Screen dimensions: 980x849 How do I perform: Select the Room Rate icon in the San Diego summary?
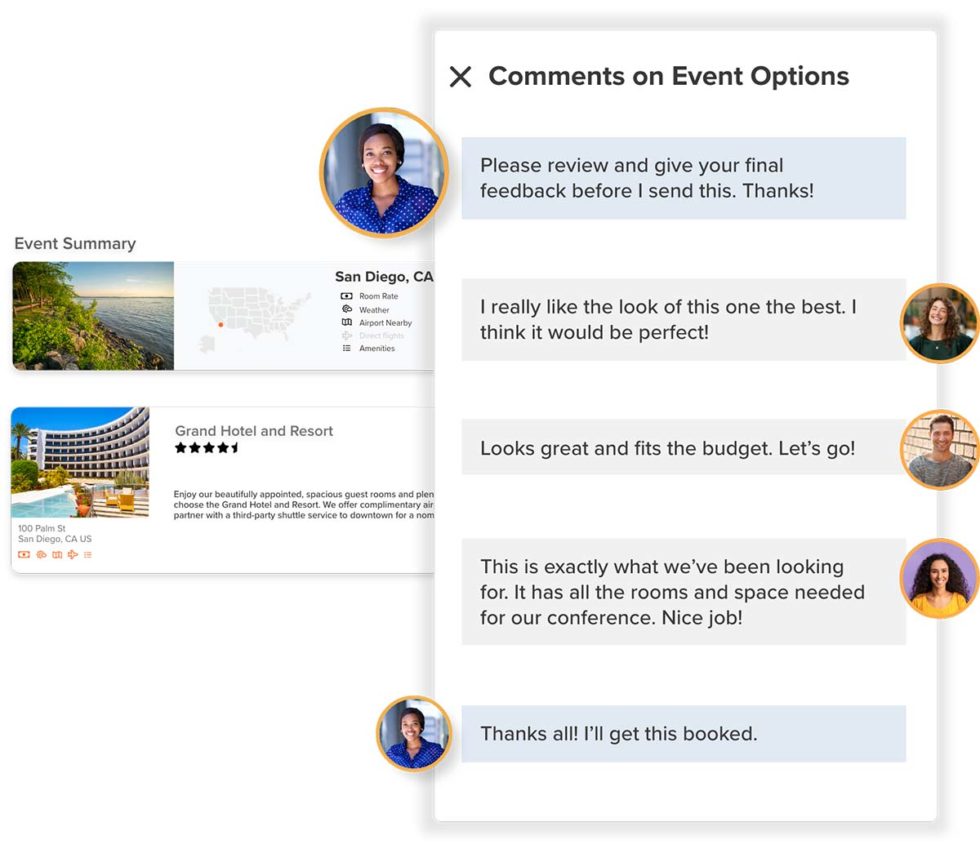tap(347, 296)
